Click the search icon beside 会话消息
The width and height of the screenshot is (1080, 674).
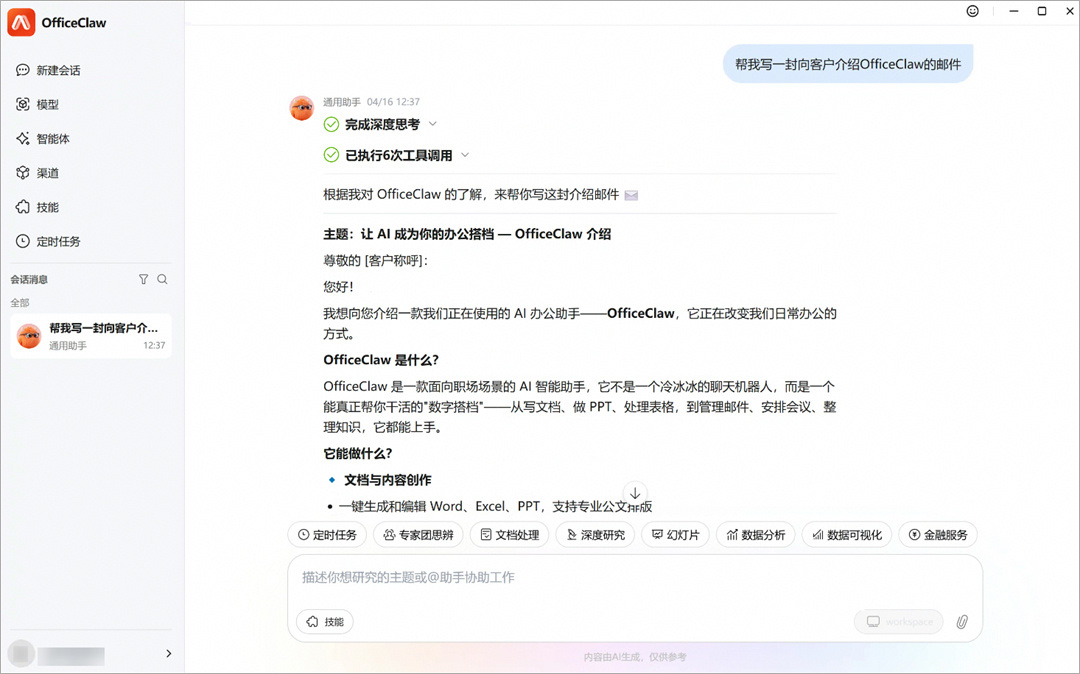(x=163, y=280)
